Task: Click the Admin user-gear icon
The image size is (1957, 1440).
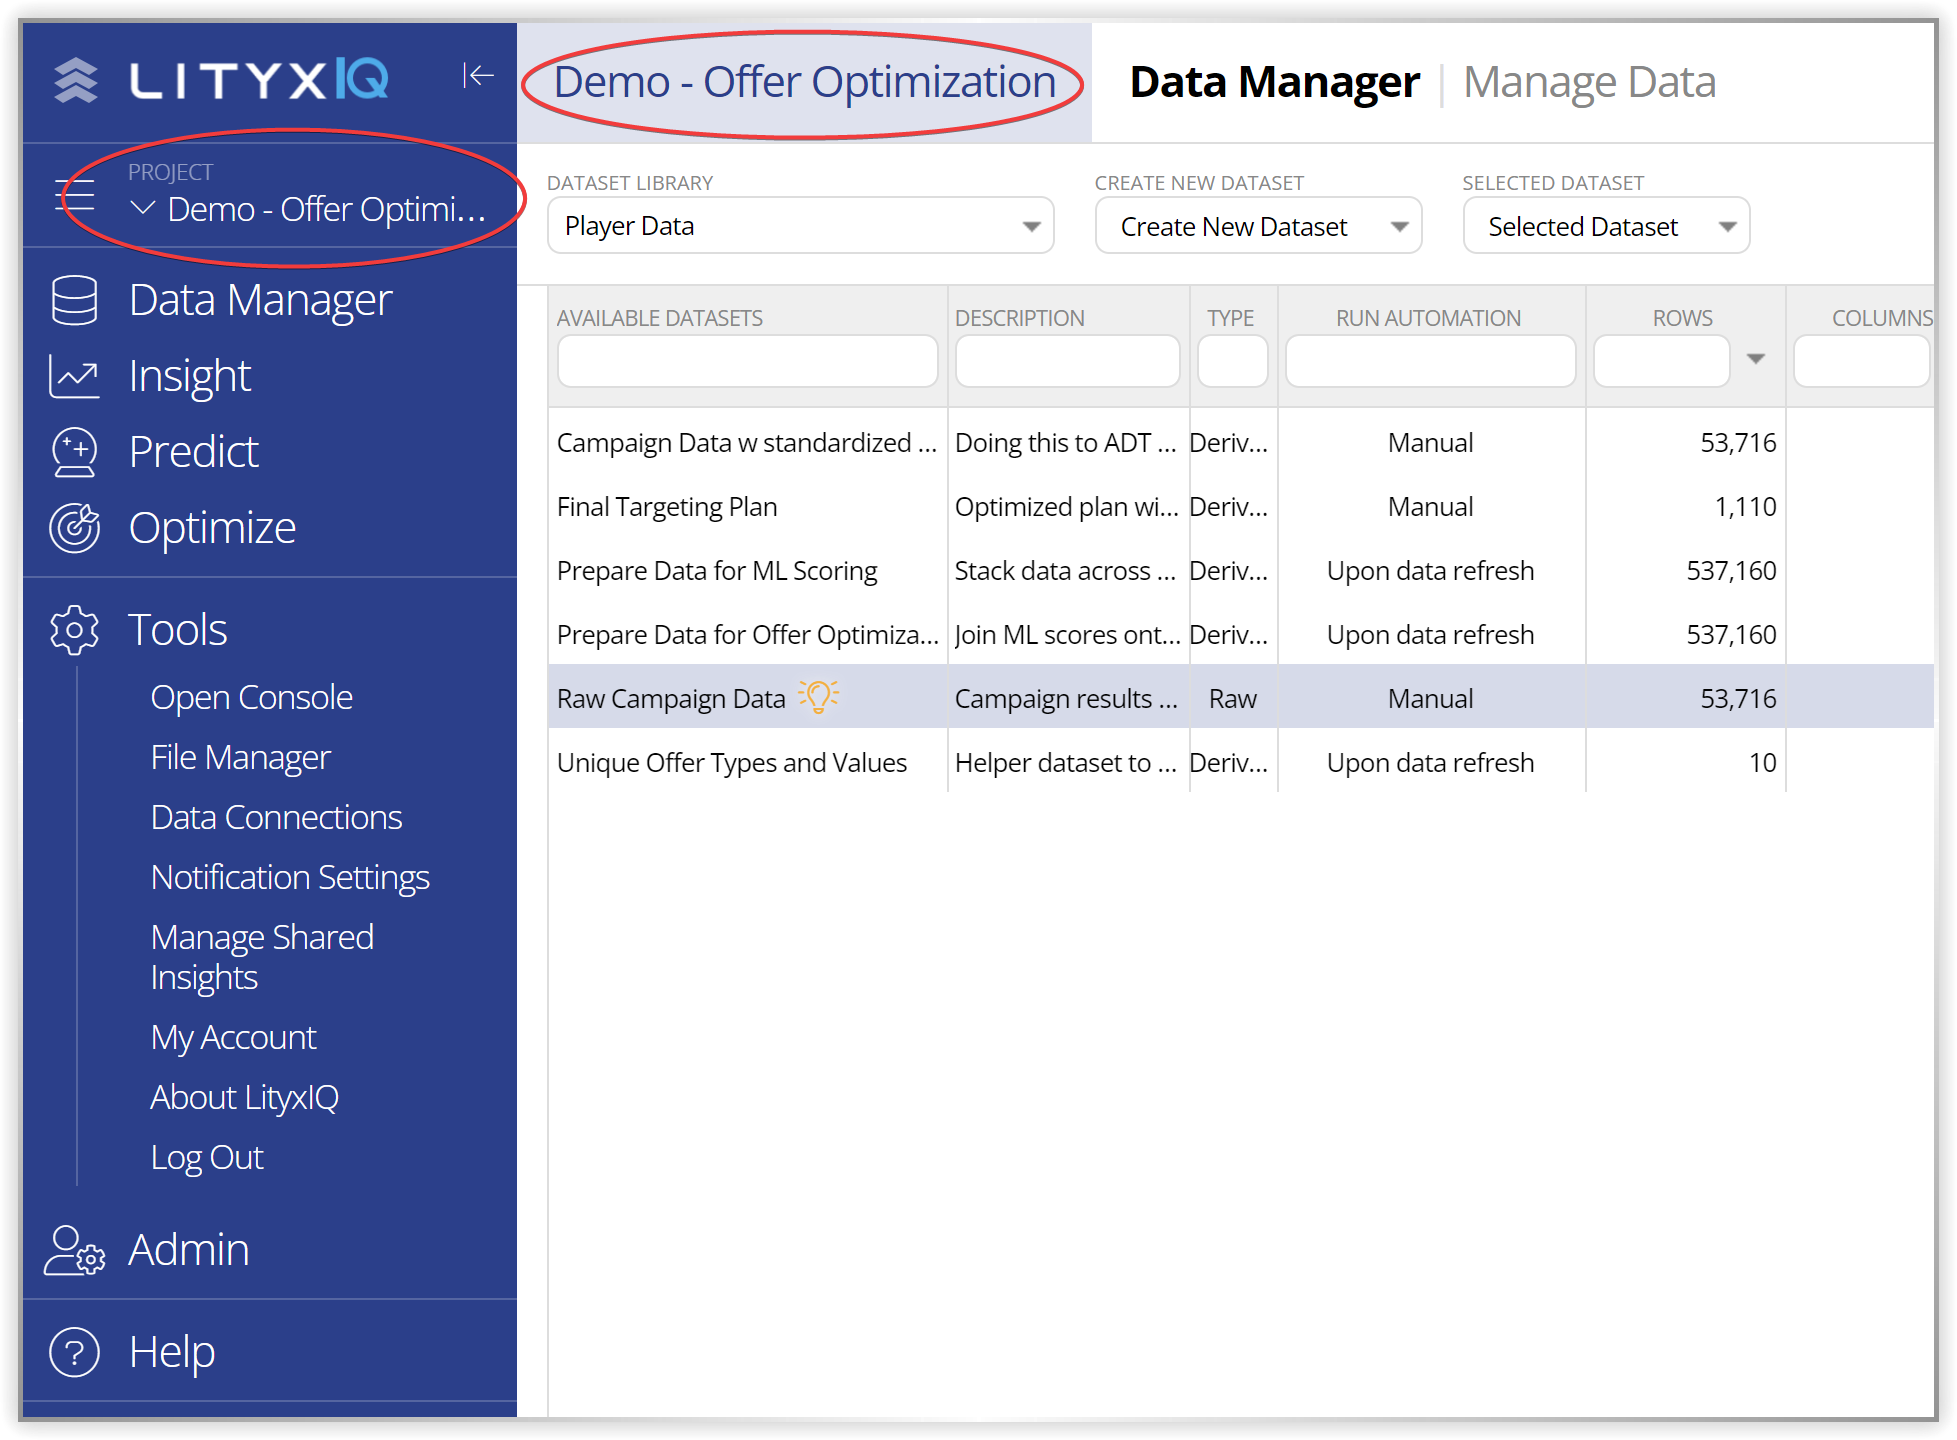Action: [74, 1250]
